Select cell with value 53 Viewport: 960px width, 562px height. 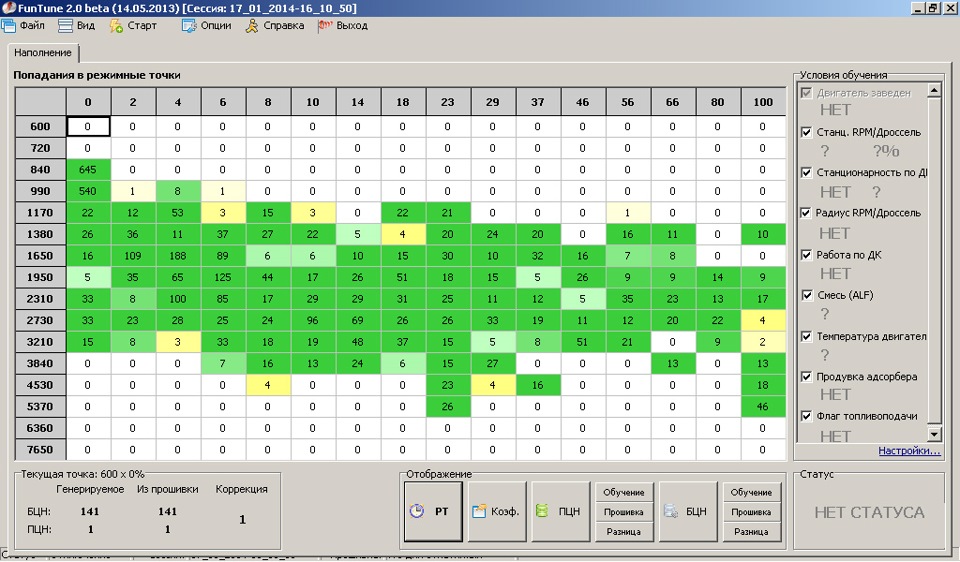point(178,212)
